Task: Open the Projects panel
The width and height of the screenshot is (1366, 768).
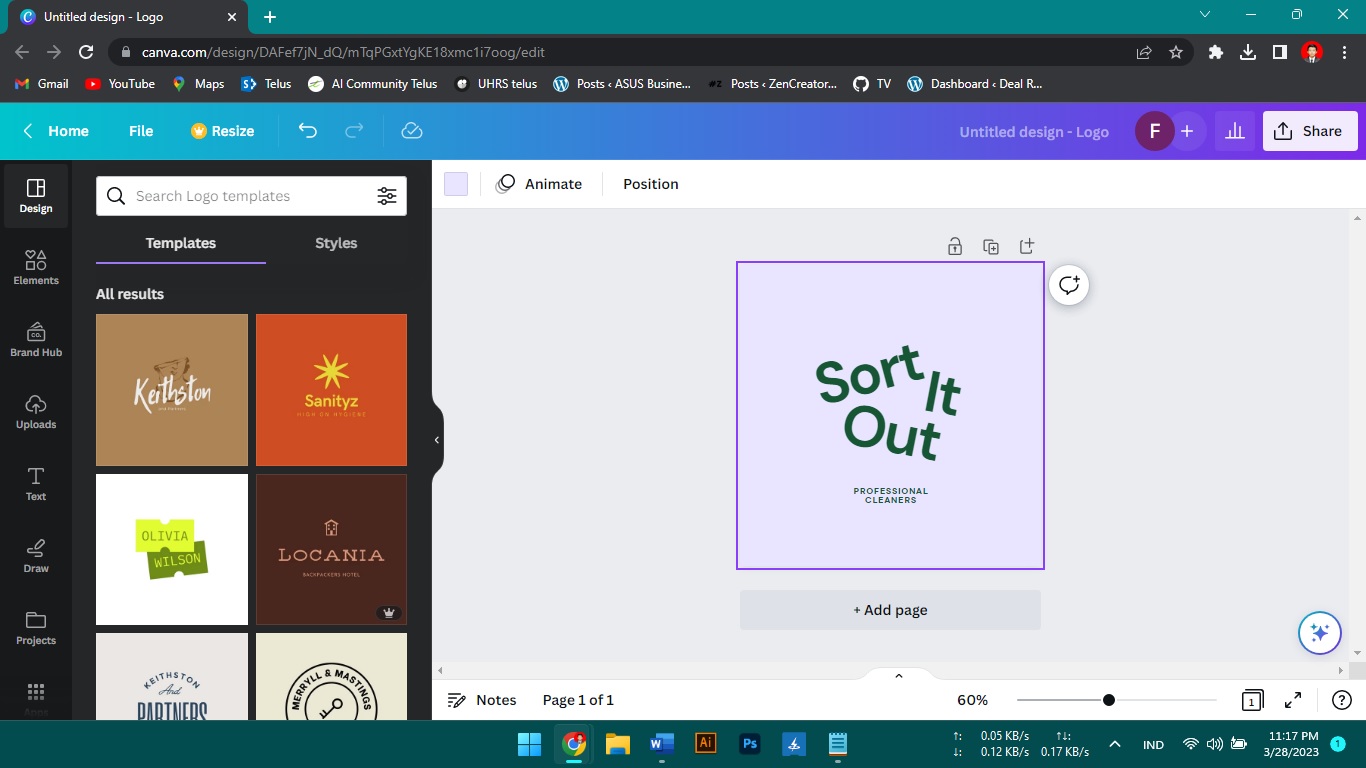Action: coord(36,630)
